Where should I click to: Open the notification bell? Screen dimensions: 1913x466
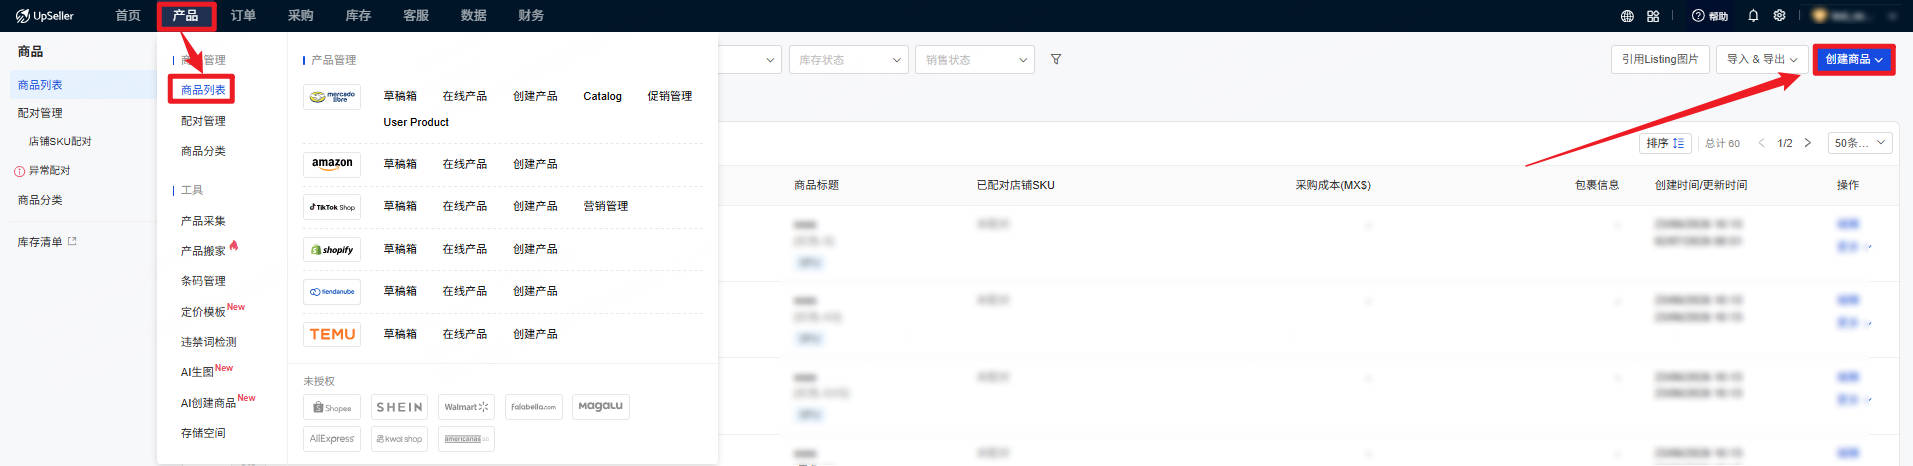[1753, 16]
